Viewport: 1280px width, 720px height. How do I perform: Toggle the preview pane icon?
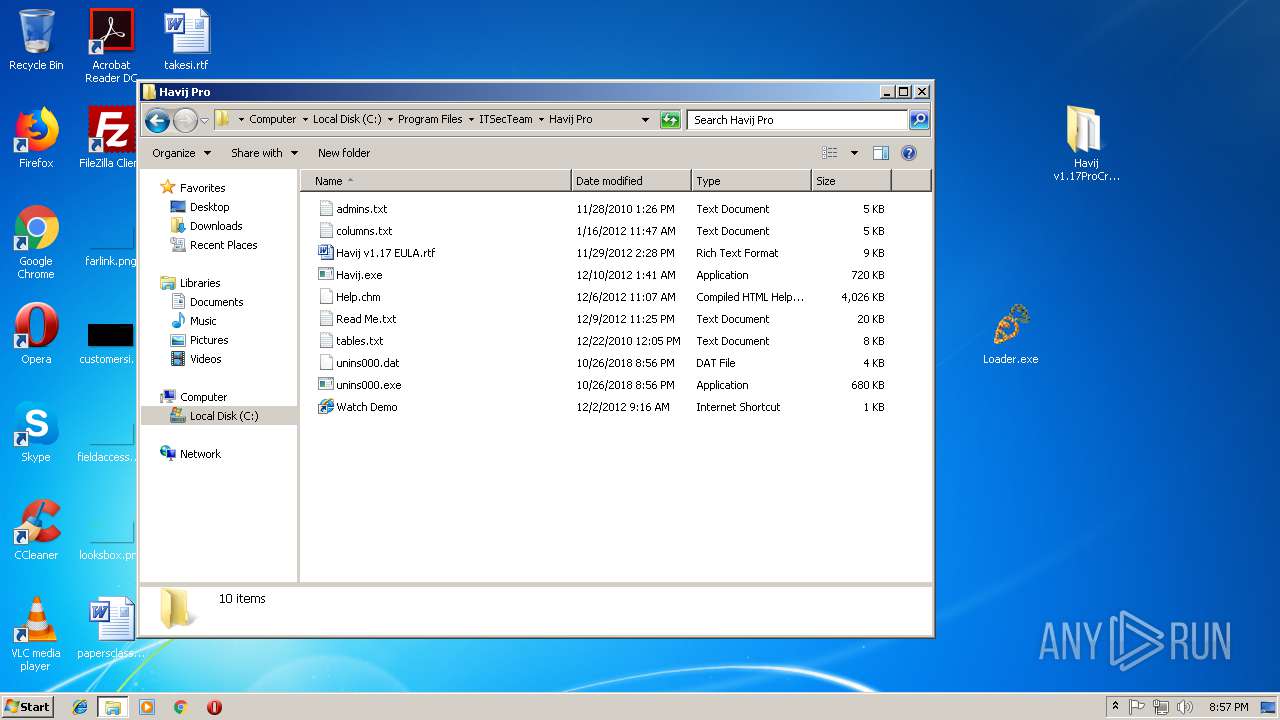coord(881,153)
